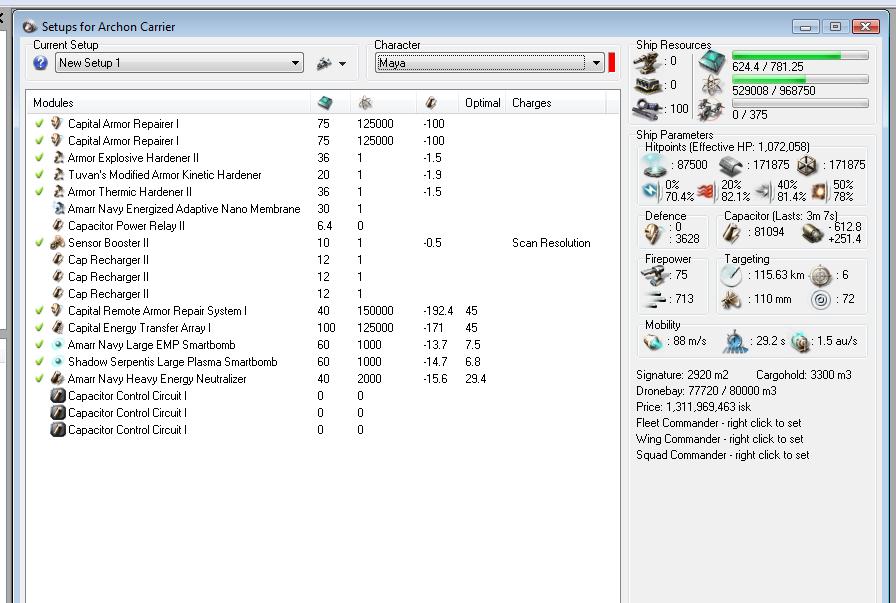Click the targeting range icon at 115.63 km
Screen dimensions: 896x603
[x=731, y=275]
